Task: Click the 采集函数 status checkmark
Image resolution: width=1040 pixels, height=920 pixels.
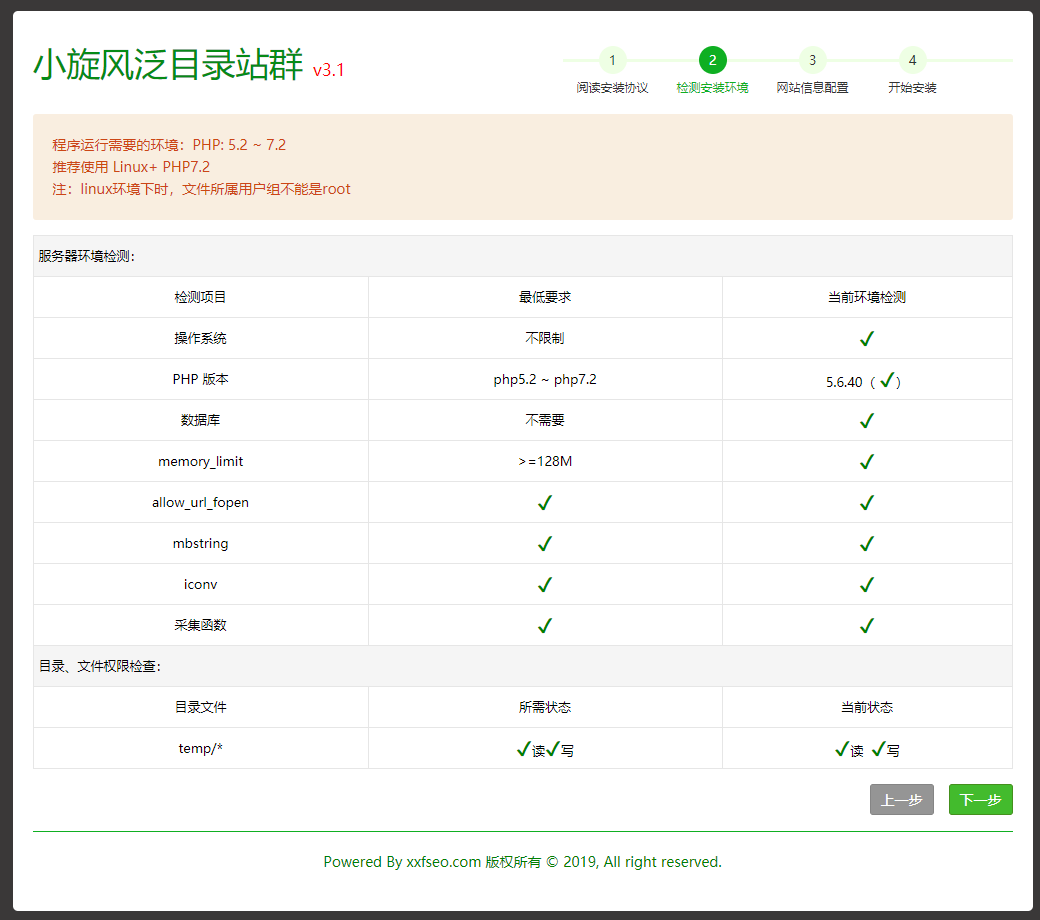Action: coord(866,625)
